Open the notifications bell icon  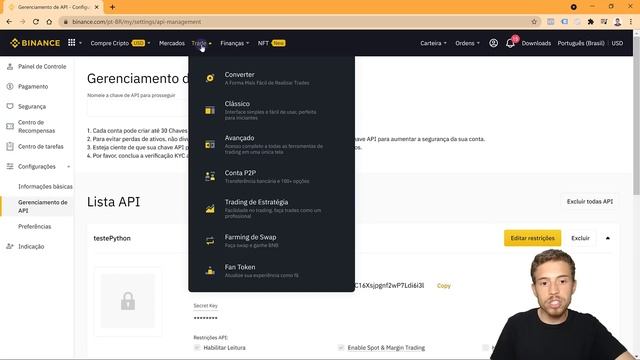click(510, 43)
